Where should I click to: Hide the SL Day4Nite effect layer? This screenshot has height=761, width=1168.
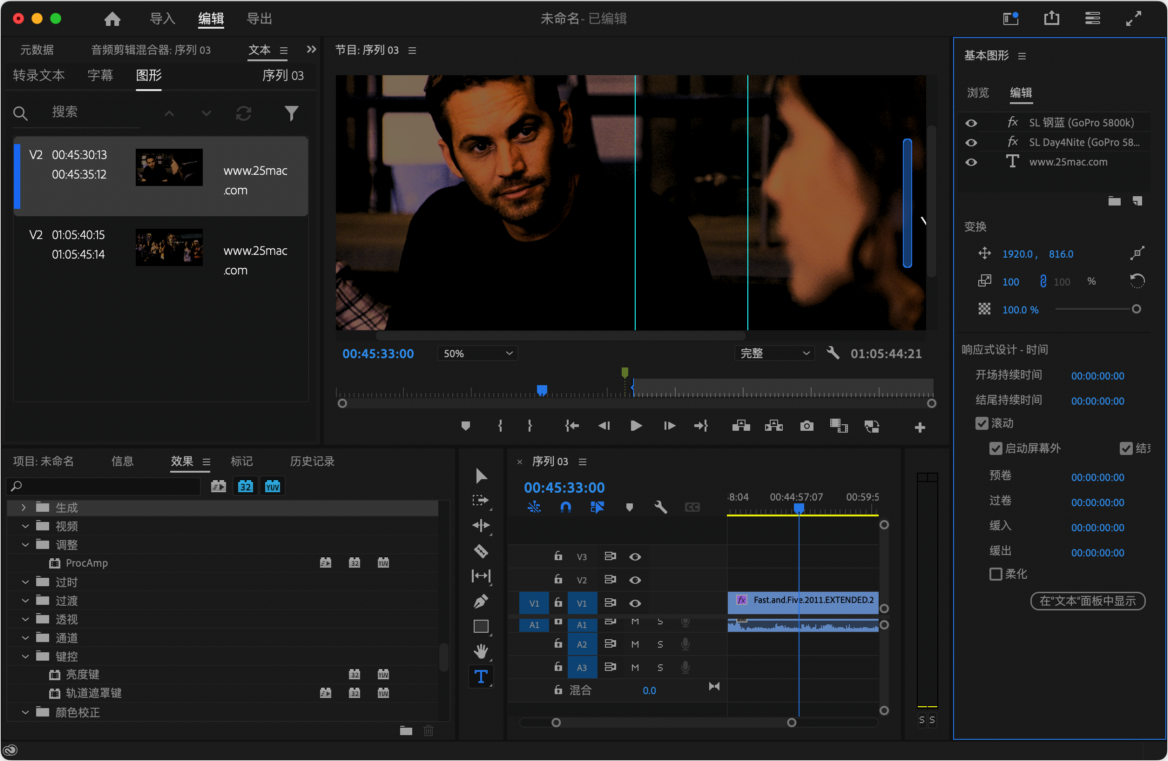coord(971,142)
